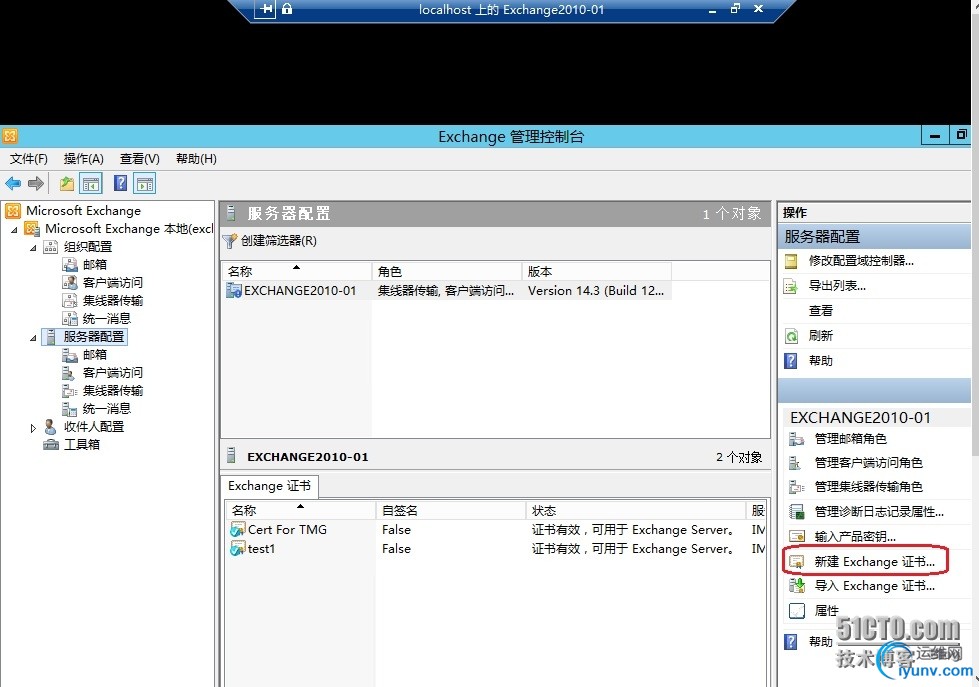Collapse the 服务器配置 tree node
This screenshot has width=979, height=687.
pyautogui.click(x=33, y=338)
